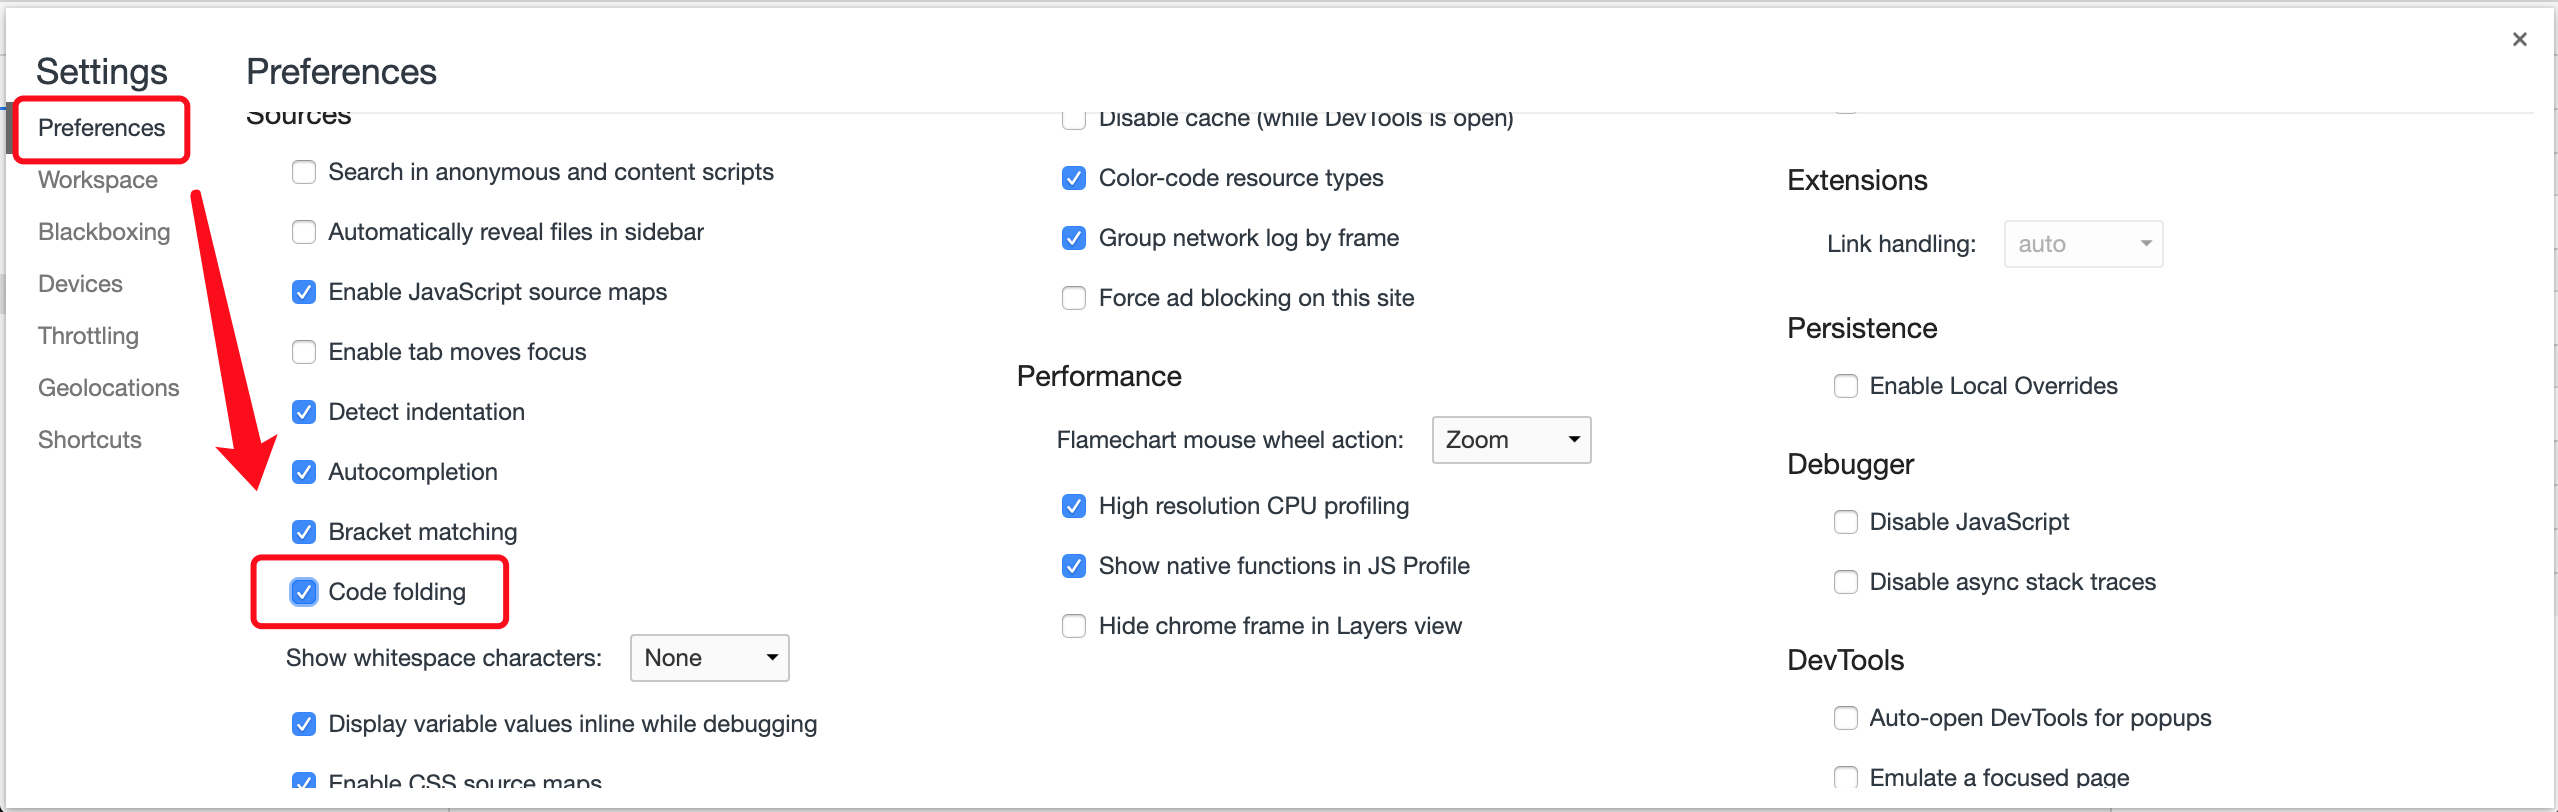
Task: Open Flamechart mouse wheel action dropdown
Action: 1511,440
